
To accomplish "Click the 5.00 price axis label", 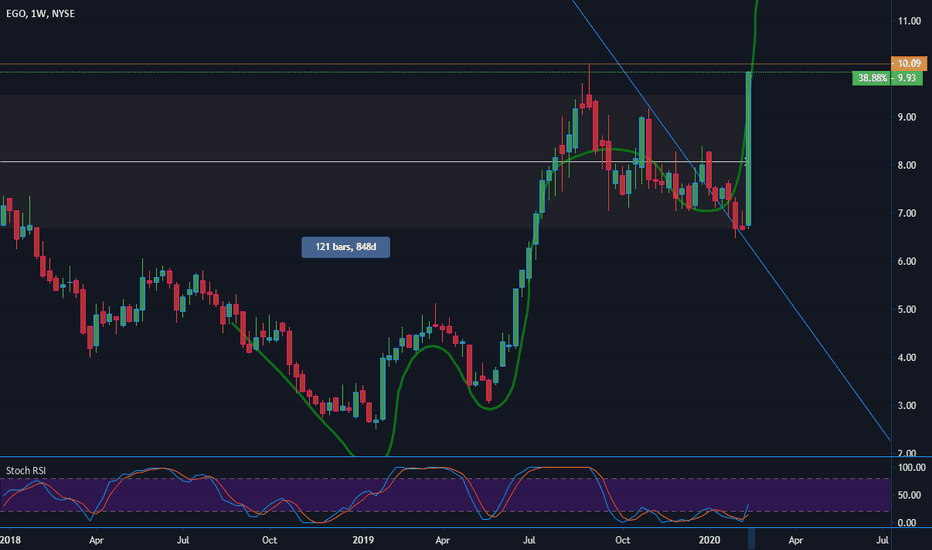I will 907,309.
